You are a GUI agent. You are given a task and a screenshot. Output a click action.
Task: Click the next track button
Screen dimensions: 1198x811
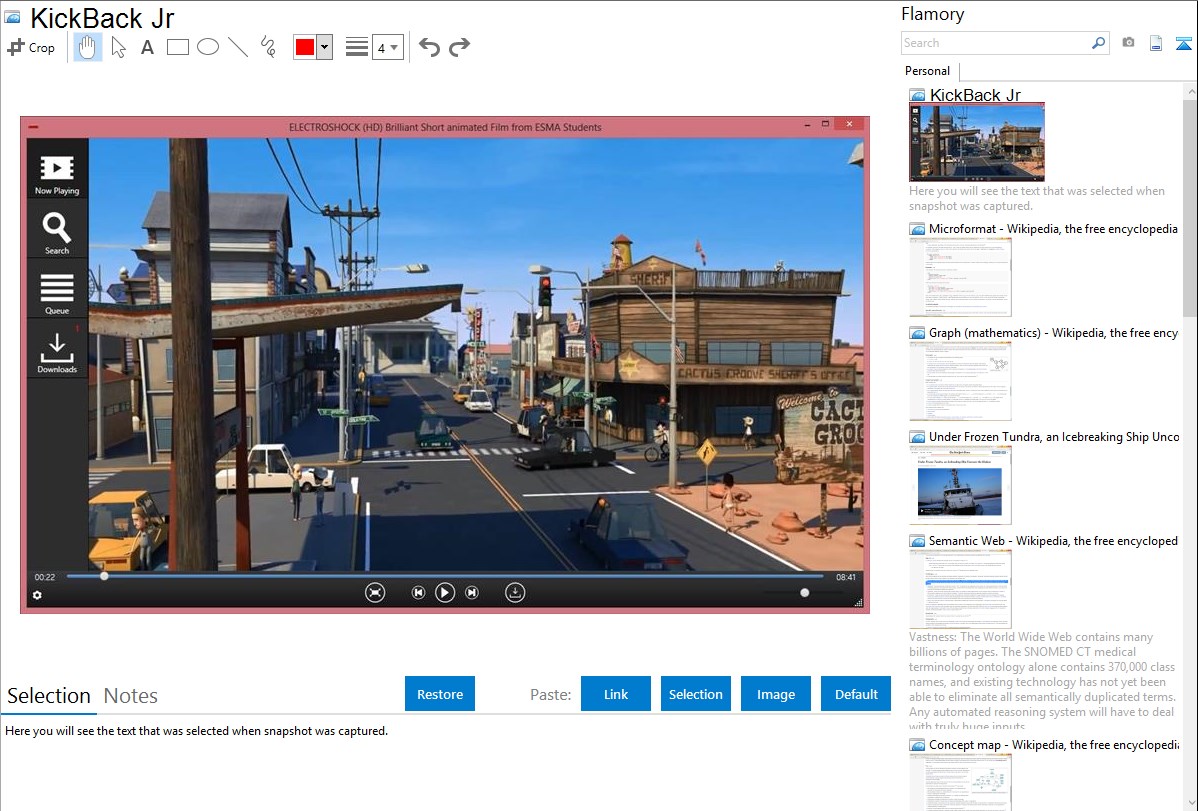(x=472, y=592)
